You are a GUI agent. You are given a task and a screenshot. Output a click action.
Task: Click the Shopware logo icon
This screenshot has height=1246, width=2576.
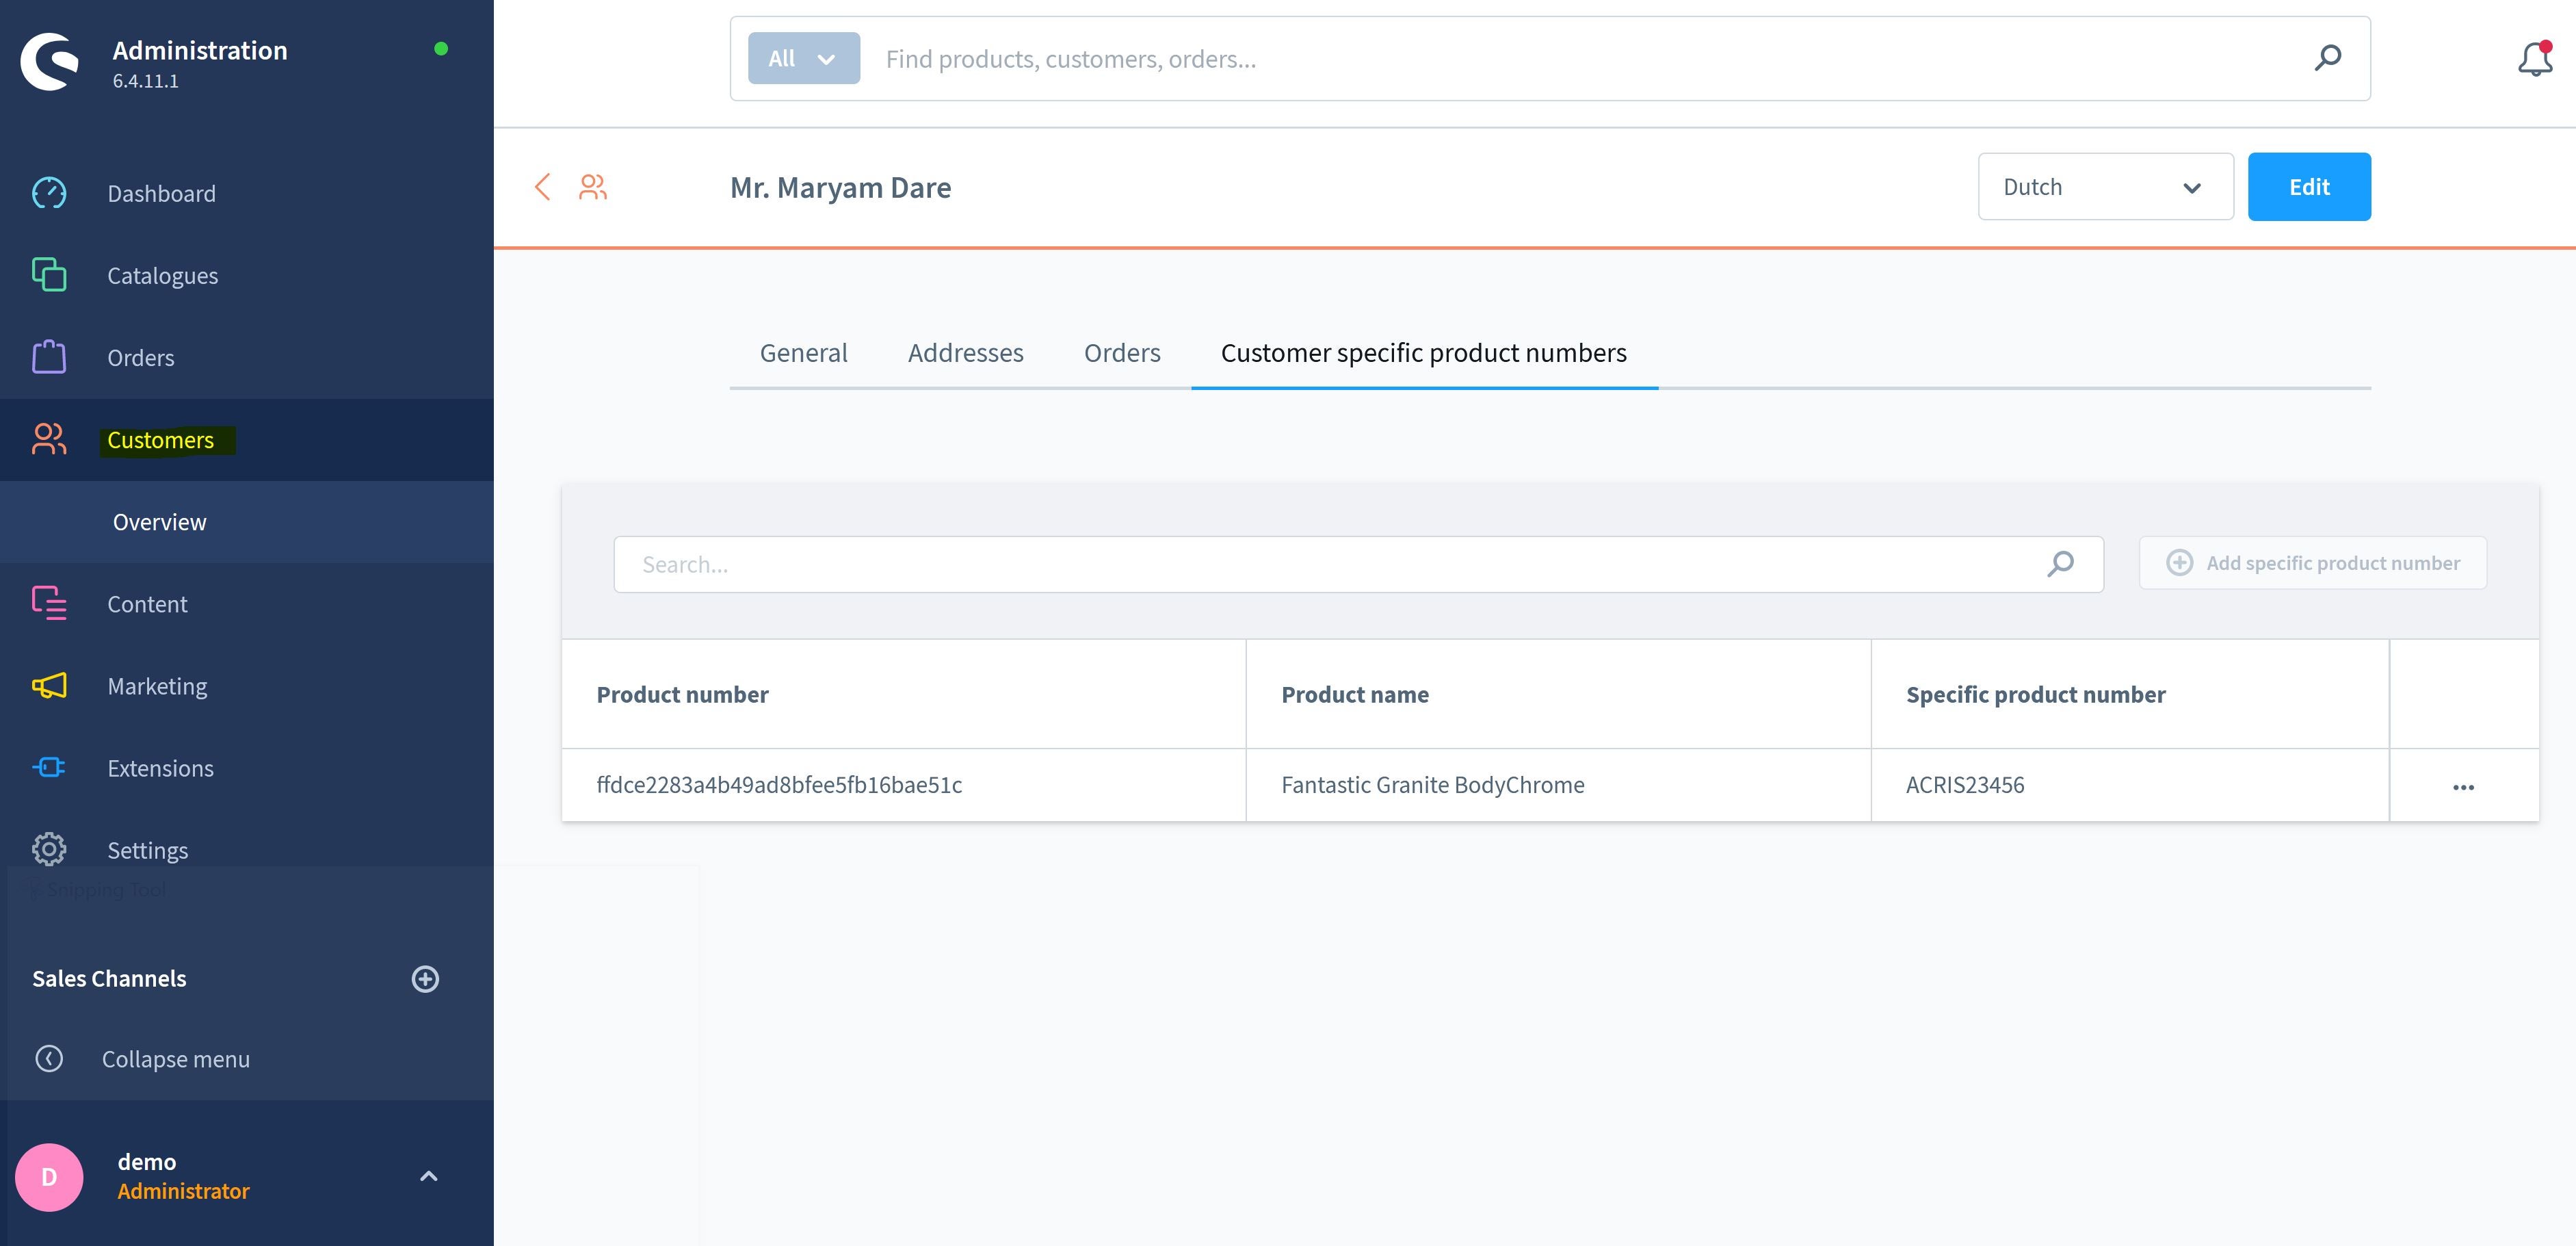[49, 62]
